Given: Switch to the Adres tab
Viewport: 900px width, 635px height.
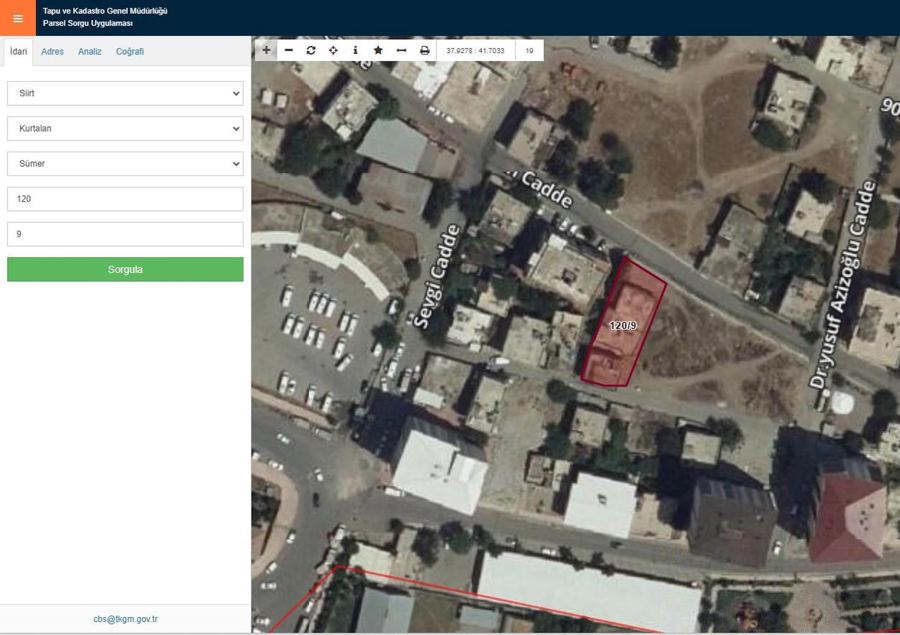Looking at the screenshot, I should 52,52.
